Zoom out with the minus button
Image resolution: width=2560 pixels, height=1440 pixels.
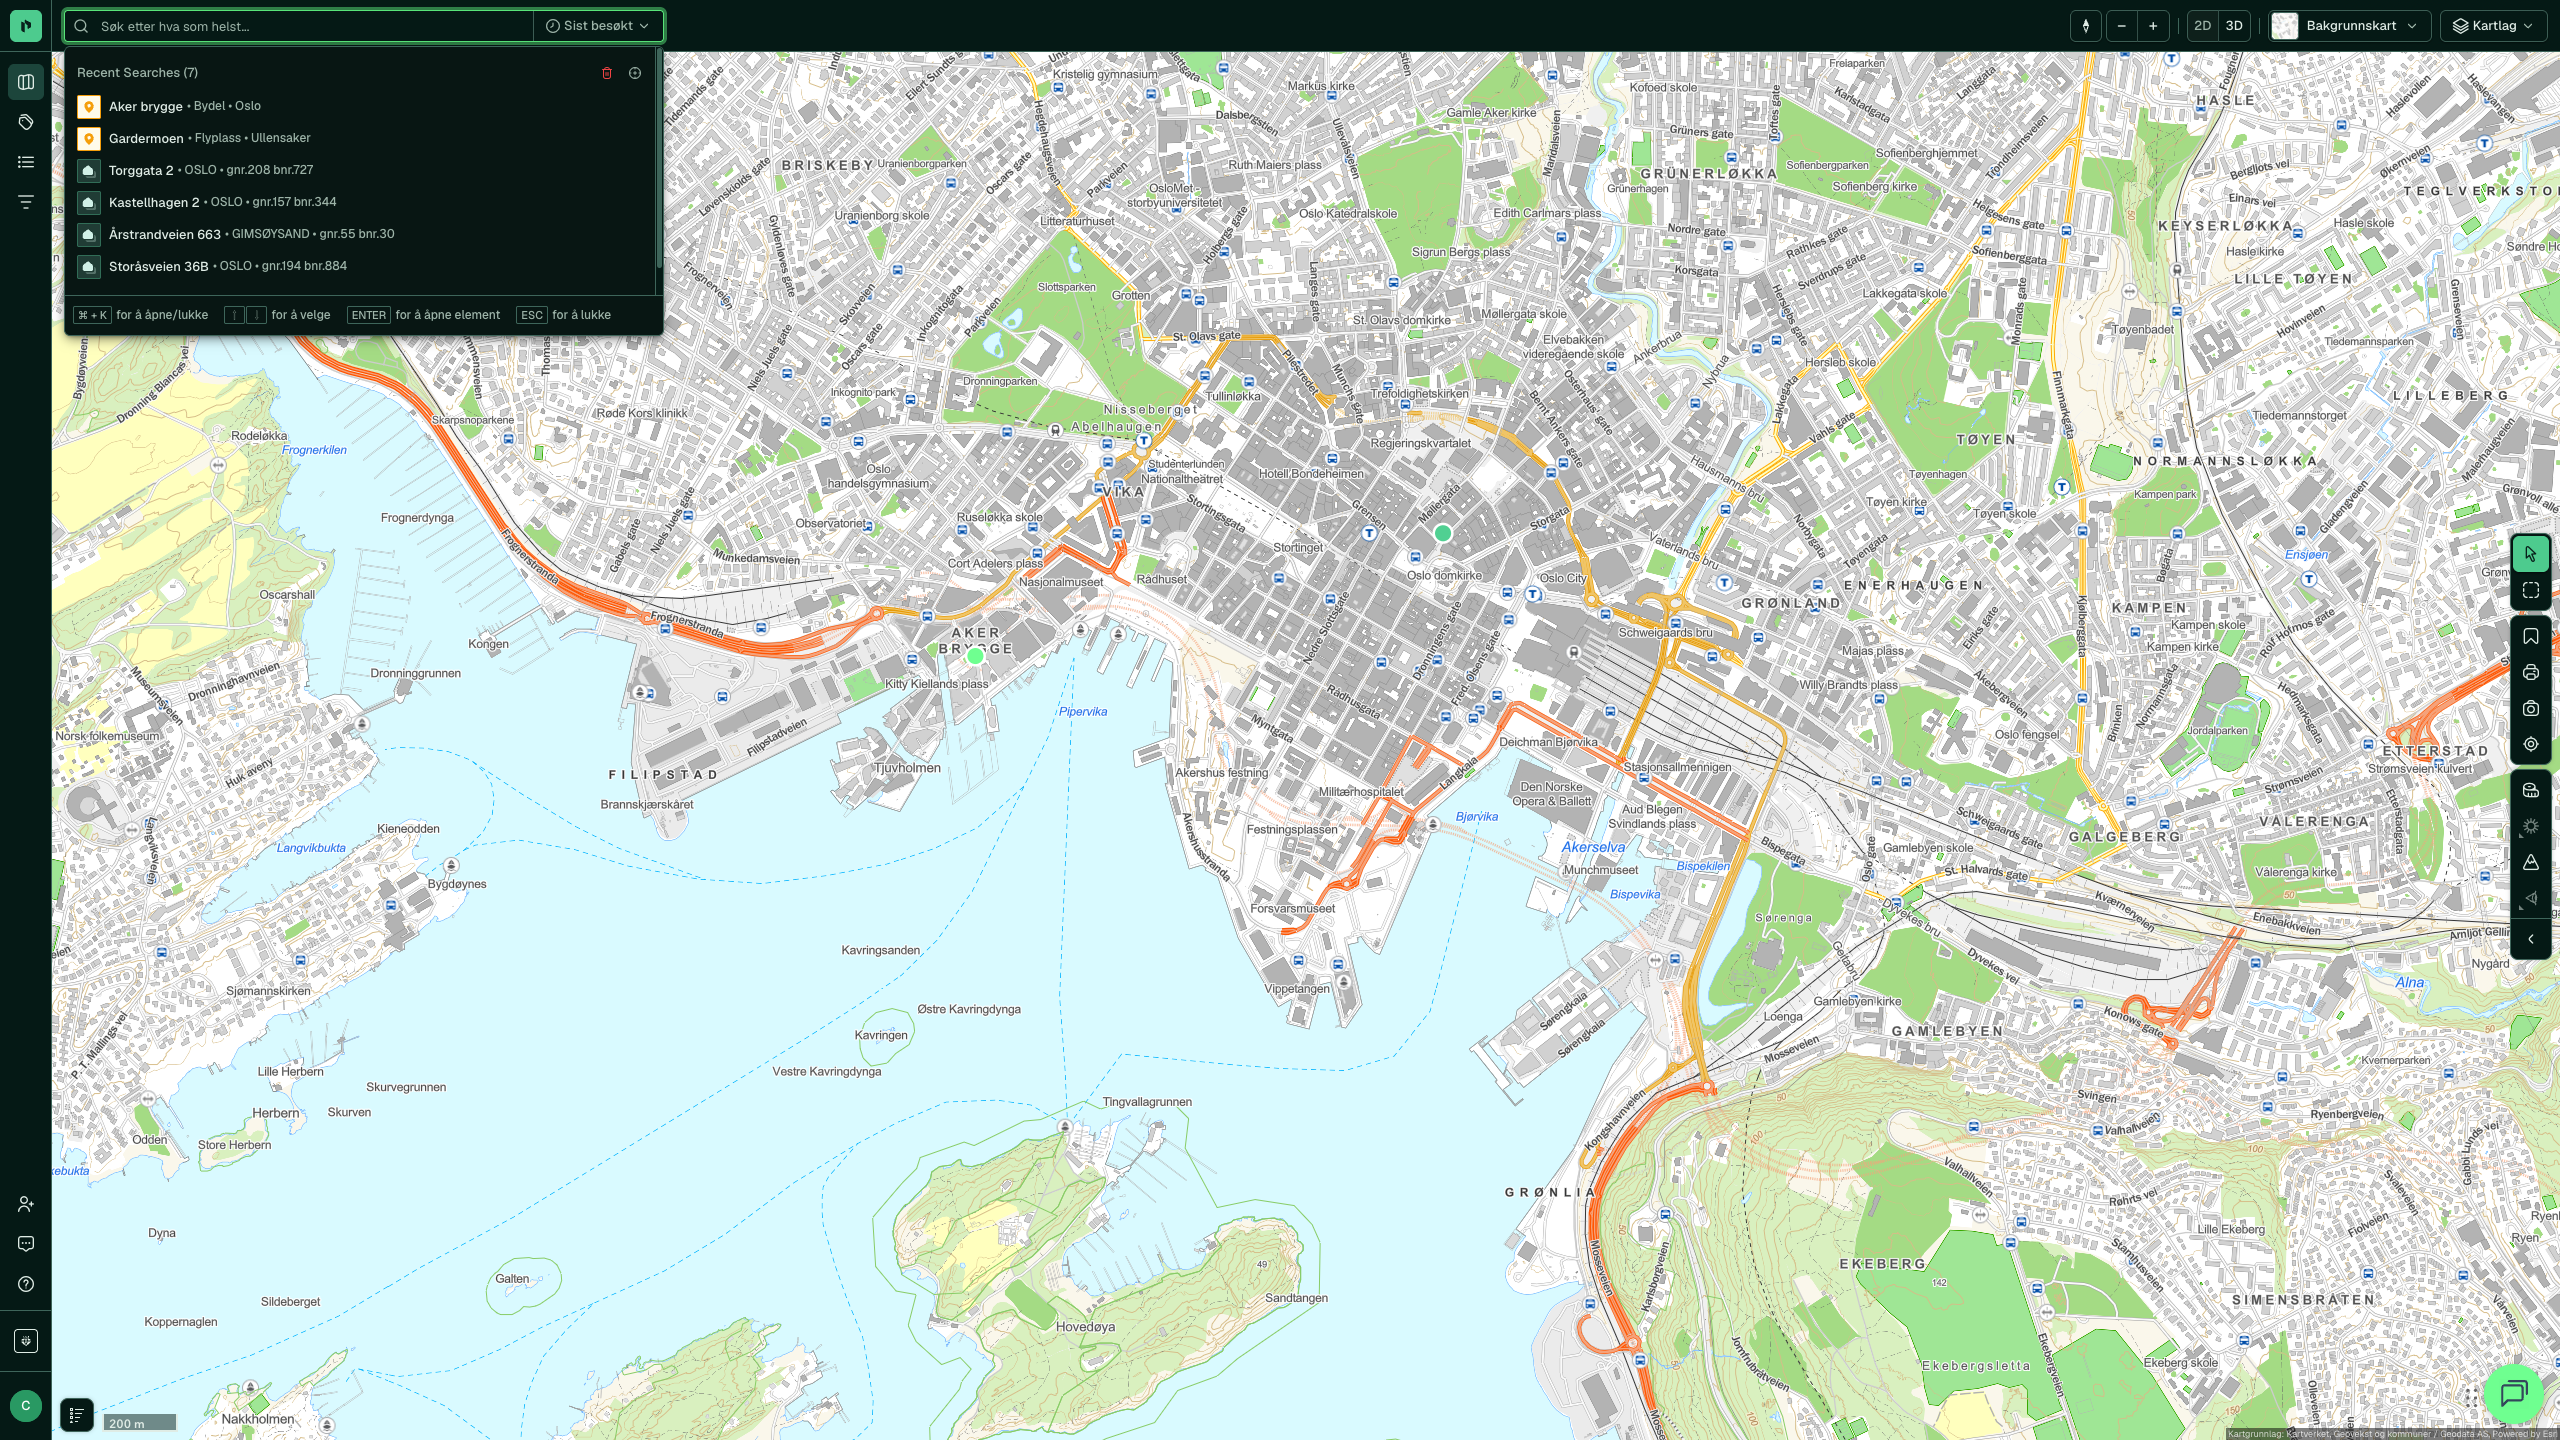click(x=2121, y=26)
